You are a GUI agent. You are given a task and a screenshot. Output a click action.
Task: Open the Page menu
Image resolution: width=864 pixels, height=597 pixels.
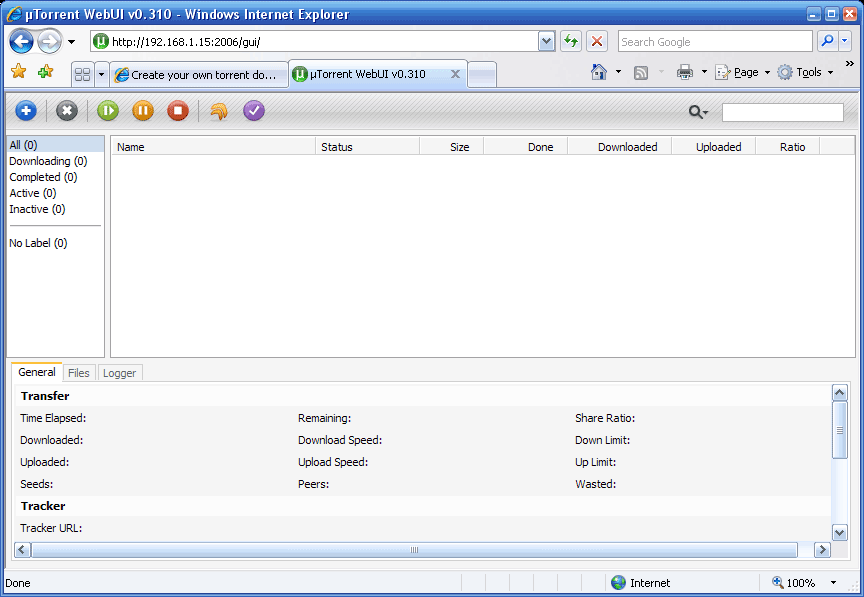(742, 72)
